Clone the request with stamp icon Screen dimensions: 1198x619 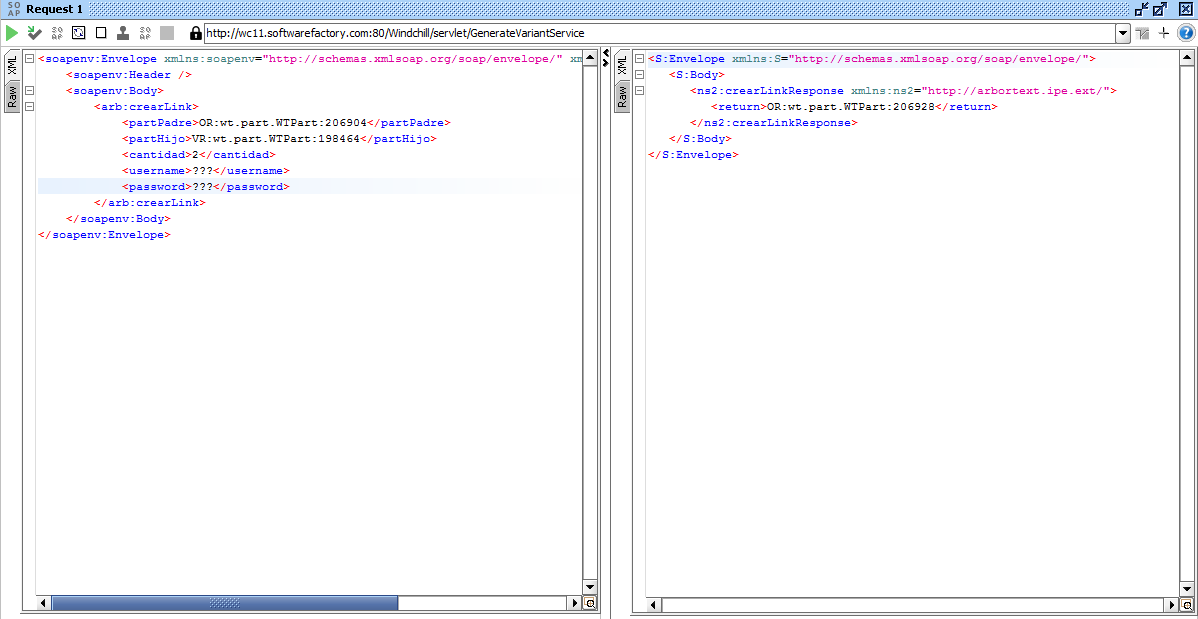[123, 33]
